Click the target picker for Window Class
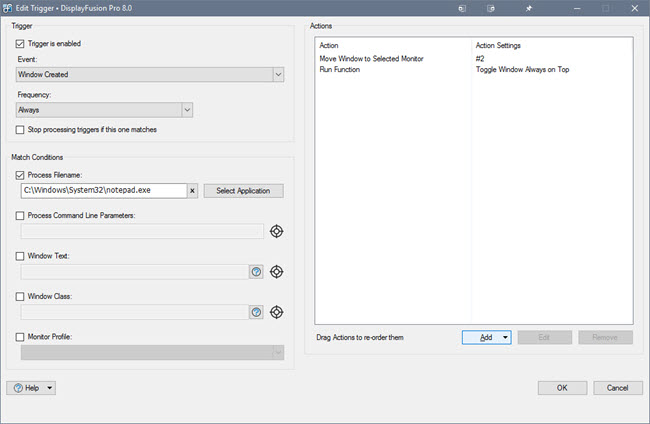650x424 pixels. pos(276,312)
